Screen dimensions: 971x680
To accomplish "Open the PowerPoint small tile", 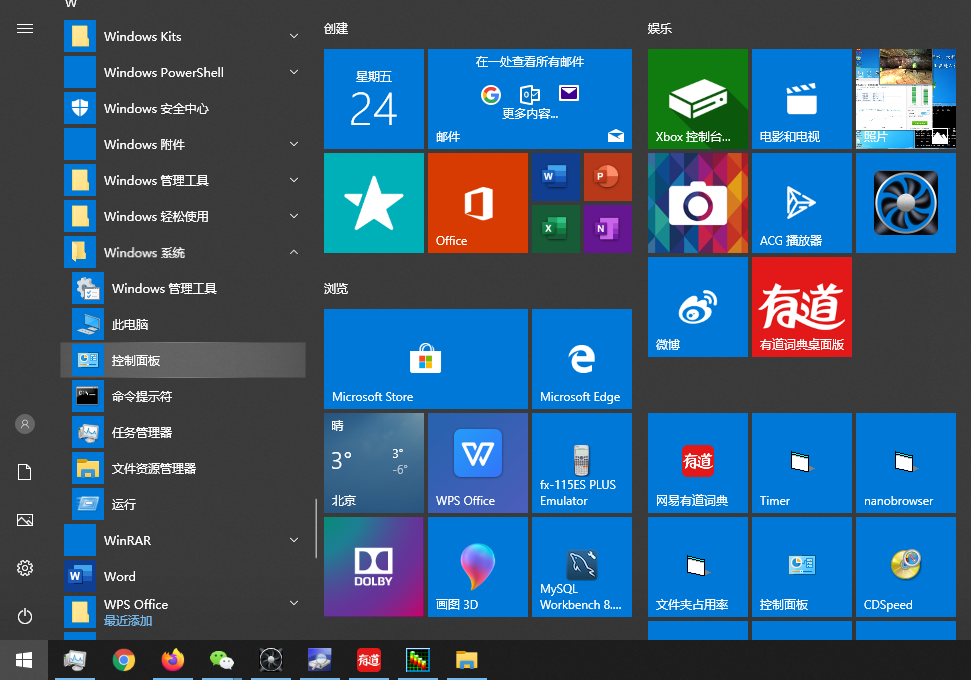I will tap(608, 177).
